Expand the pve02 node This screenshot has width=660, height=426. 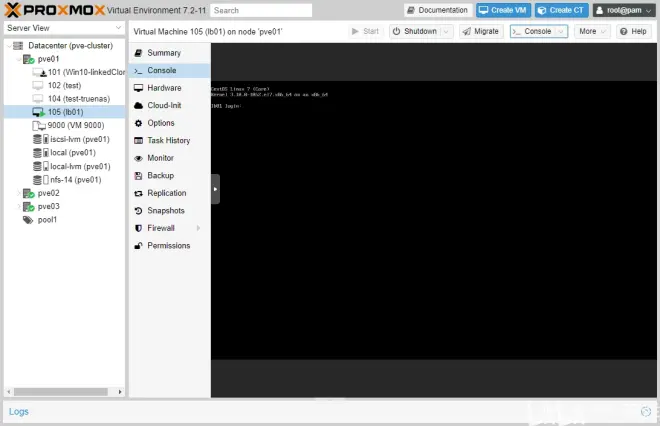click(x=19, y=193)
